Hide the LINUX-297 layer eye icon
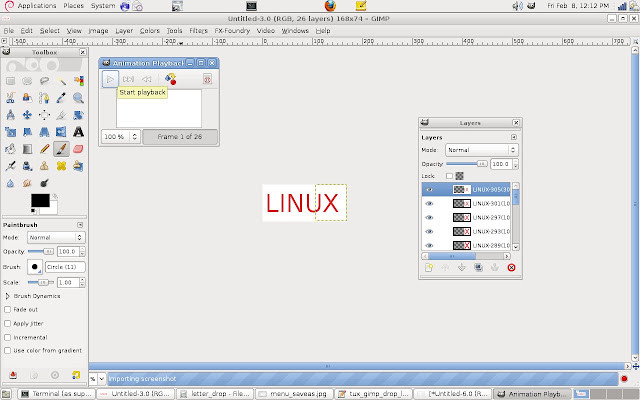Image resolution: width=640 pixels, height=400 pixels. coord(429,217)
